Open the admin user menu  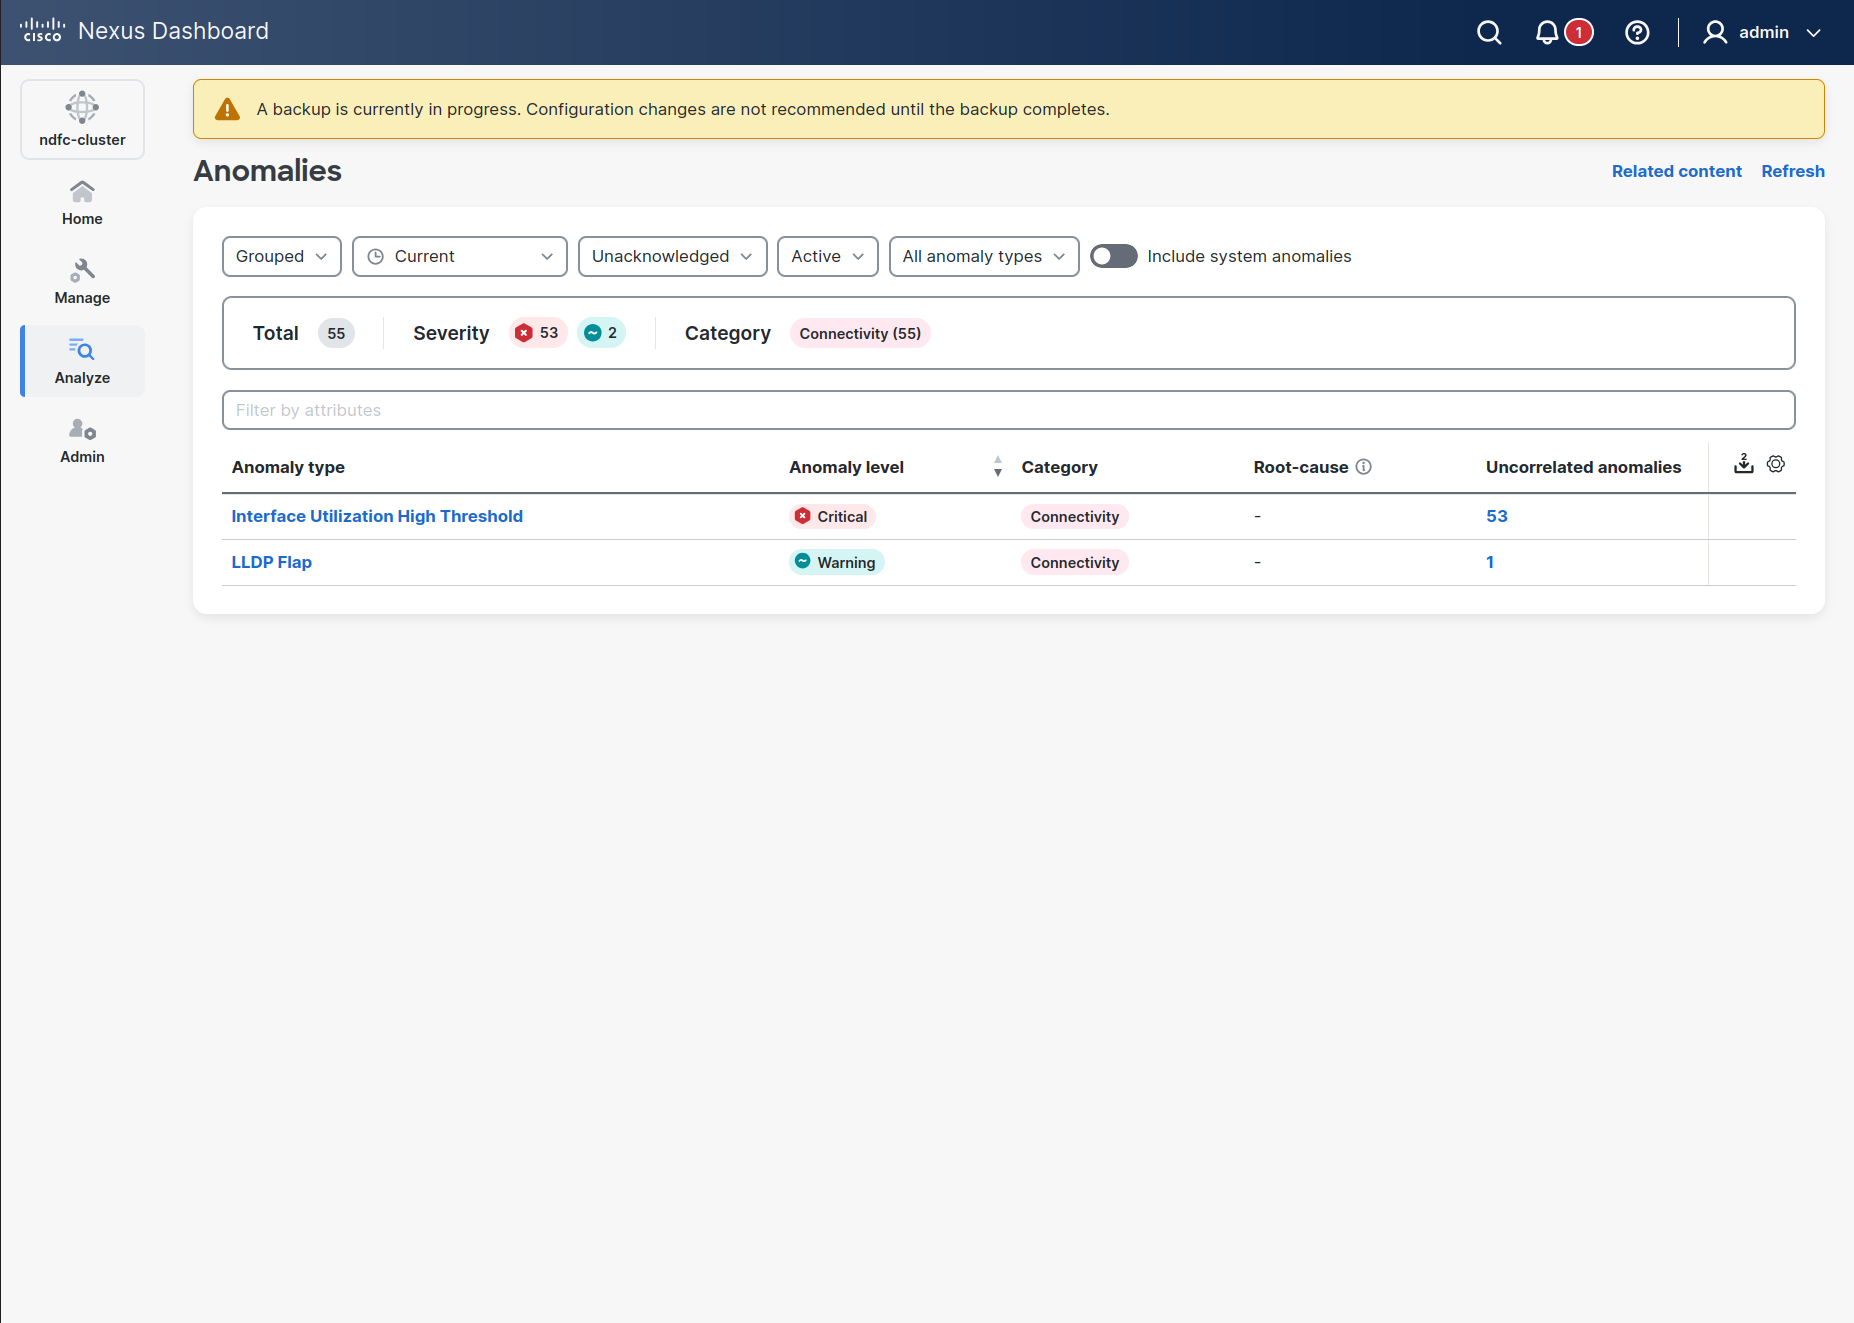1762,33
